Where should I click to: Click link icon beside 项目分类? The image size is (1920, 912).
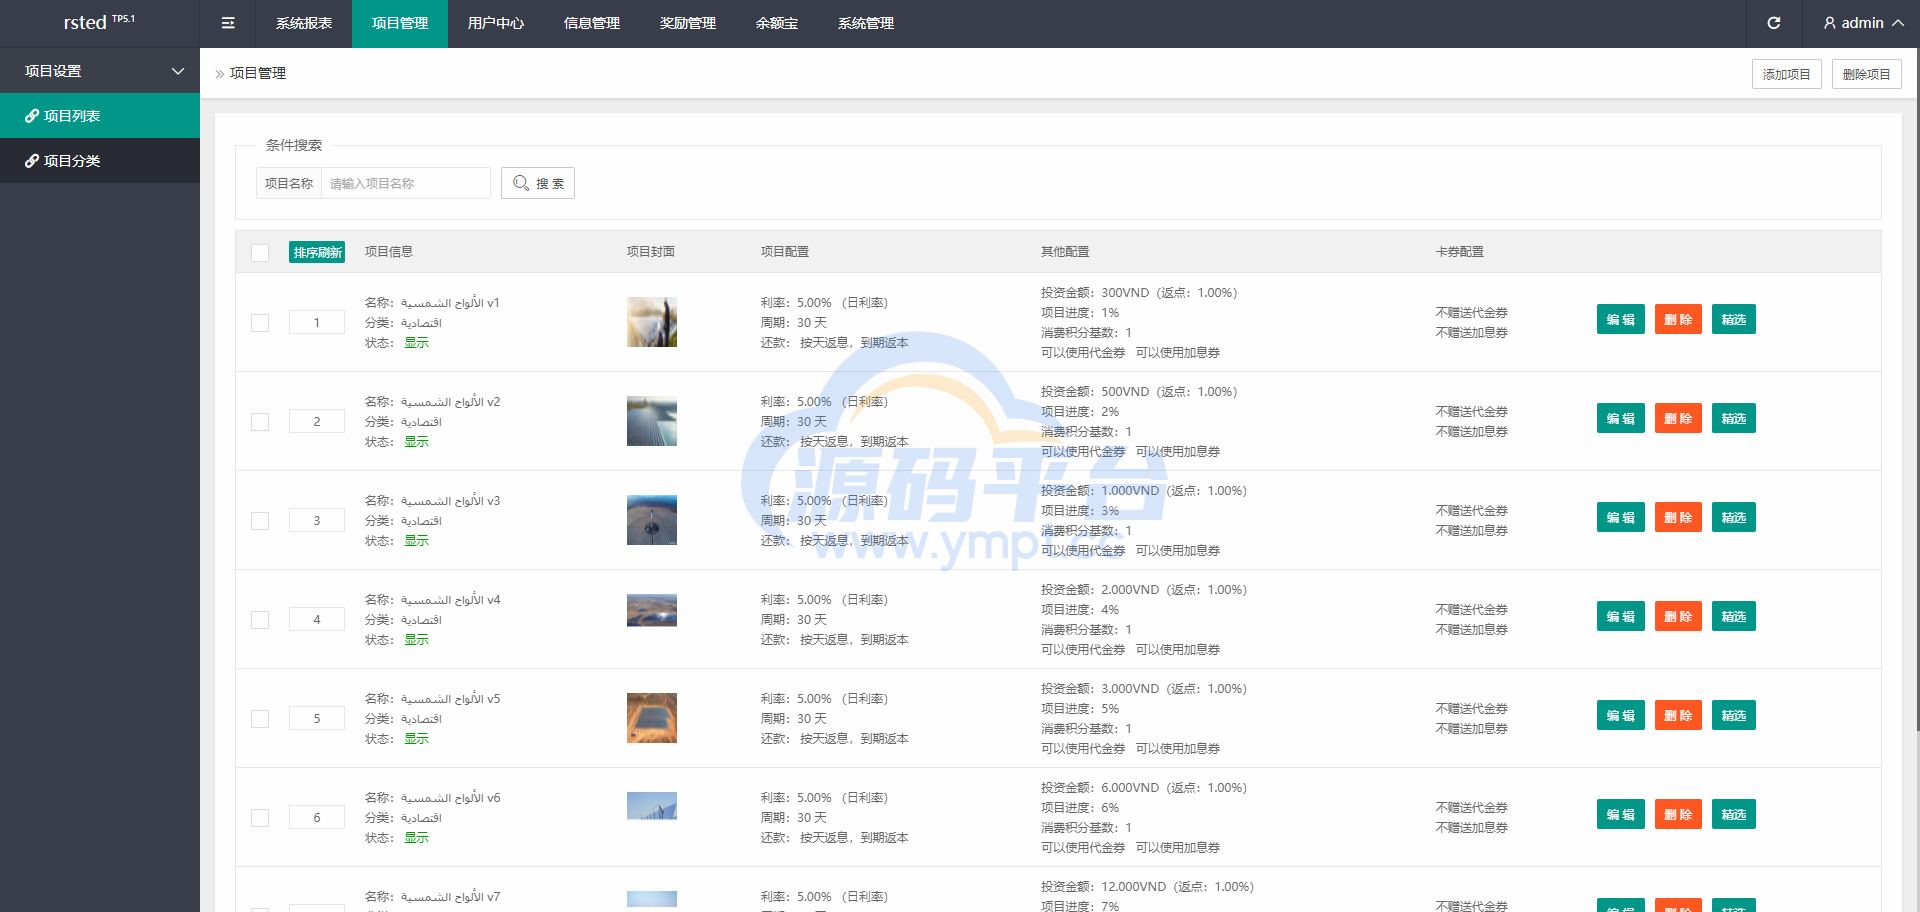point(32,161)
